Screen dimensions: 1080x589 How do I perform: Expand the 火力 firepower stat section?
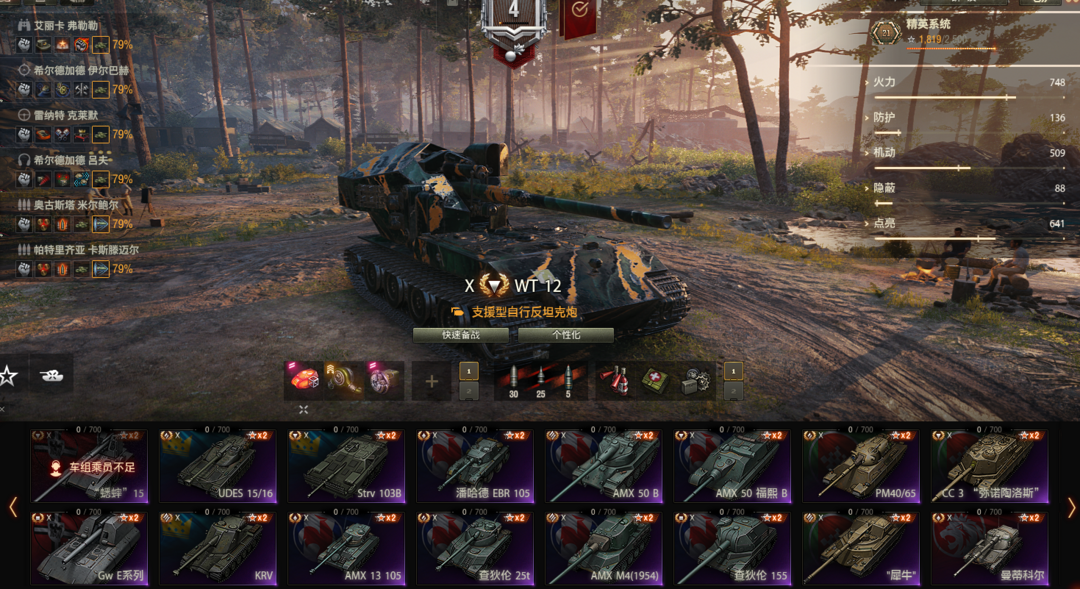coord(884,82)
